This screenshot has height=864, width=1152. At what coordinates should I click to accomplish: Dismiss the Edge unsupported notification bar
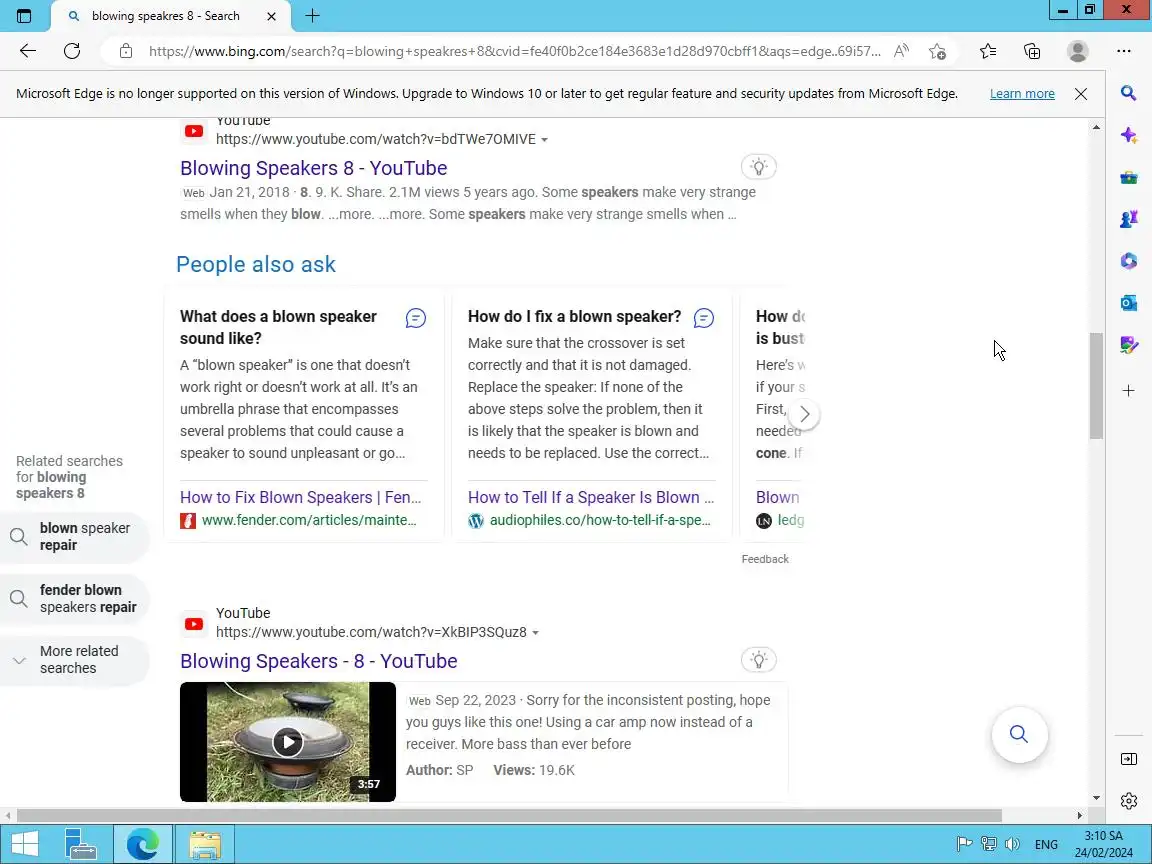pos(1081,93)
